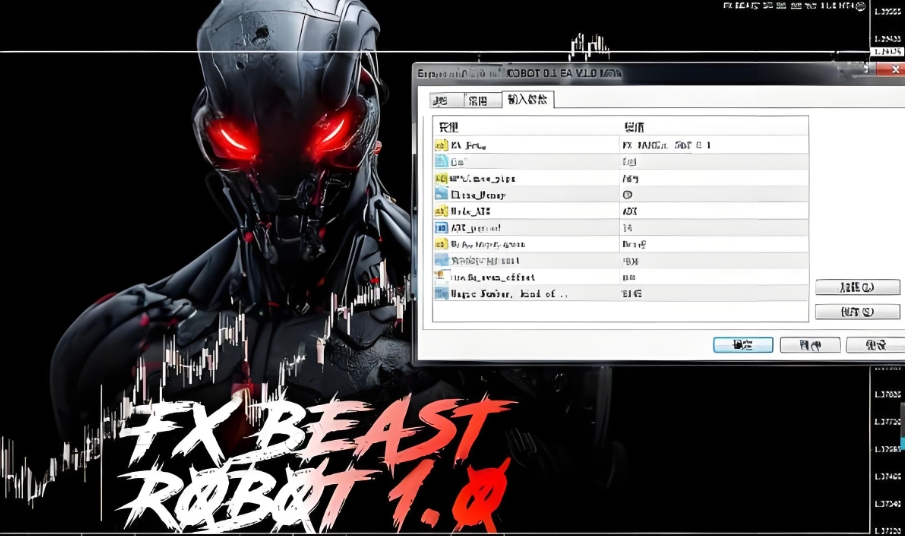Click the button right of the highlighted confirm button
Viewport: 905px width, 536px height.
(x=810, y=345)
